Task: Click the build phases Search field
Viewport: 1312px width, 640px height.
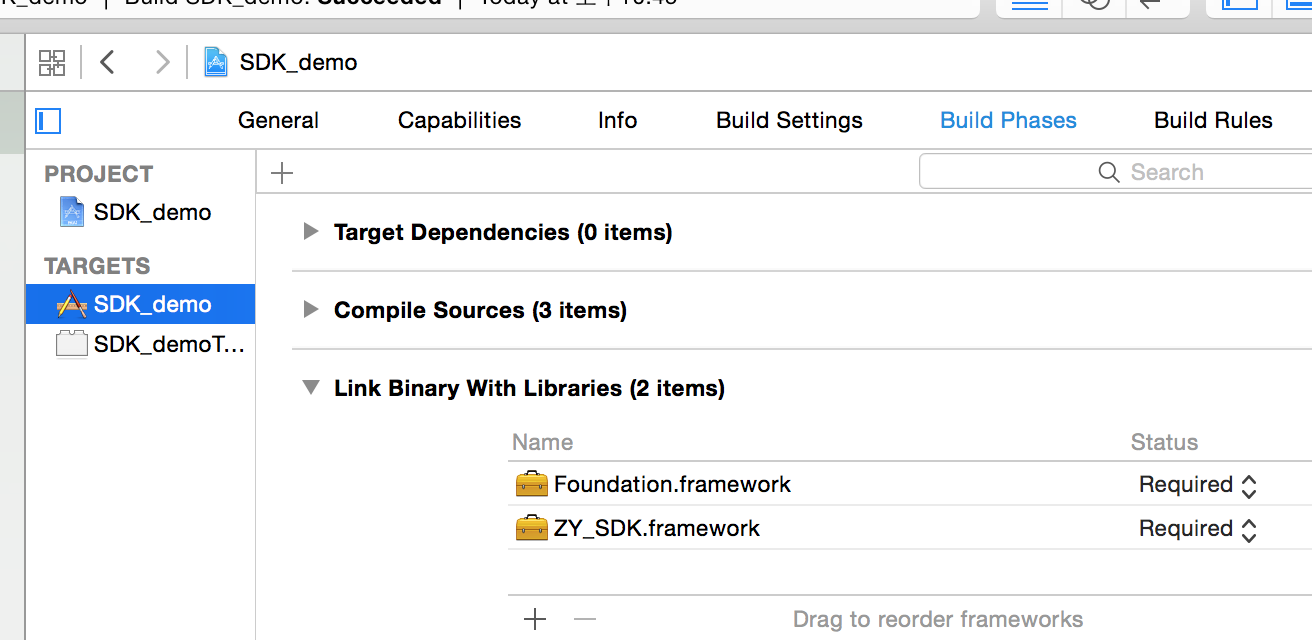Action: (x=1115, y=172)
